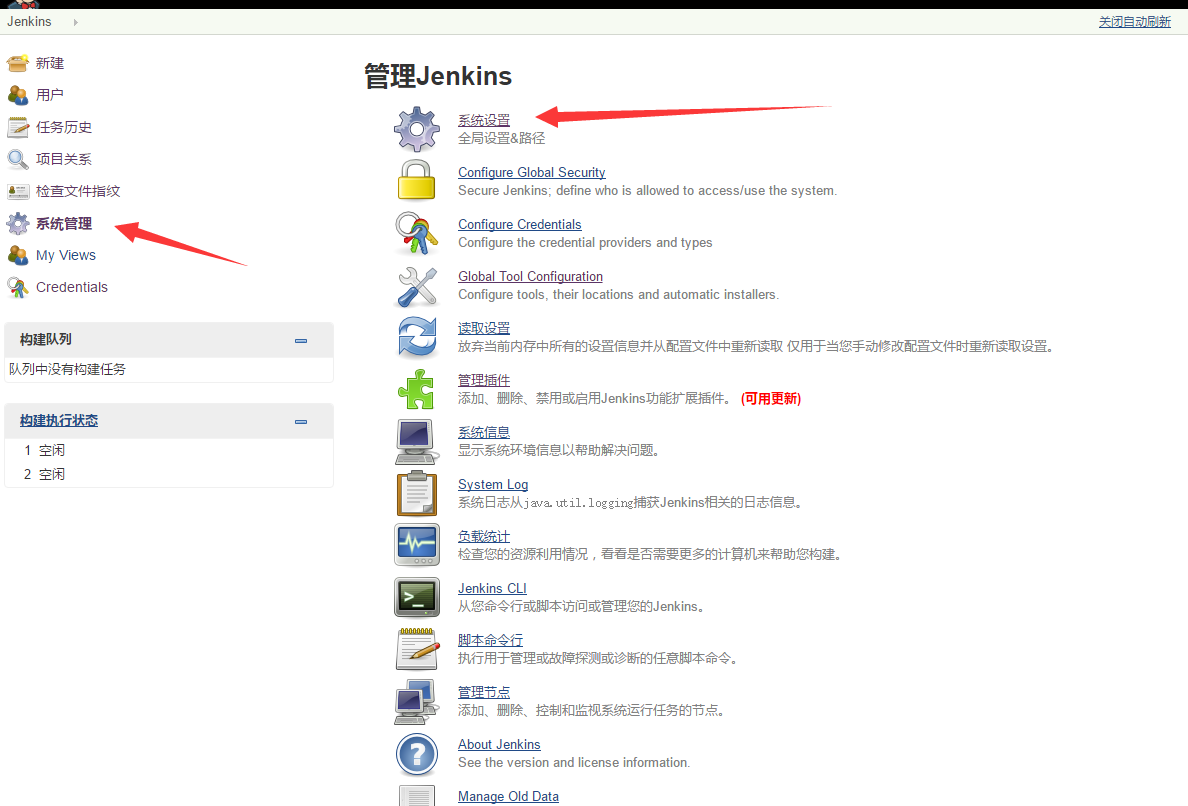The width and height of the screenshot is (1188, 806).
Task: Click the terminal icon for Jenkins CLI
Action: (x=417, y=597)
